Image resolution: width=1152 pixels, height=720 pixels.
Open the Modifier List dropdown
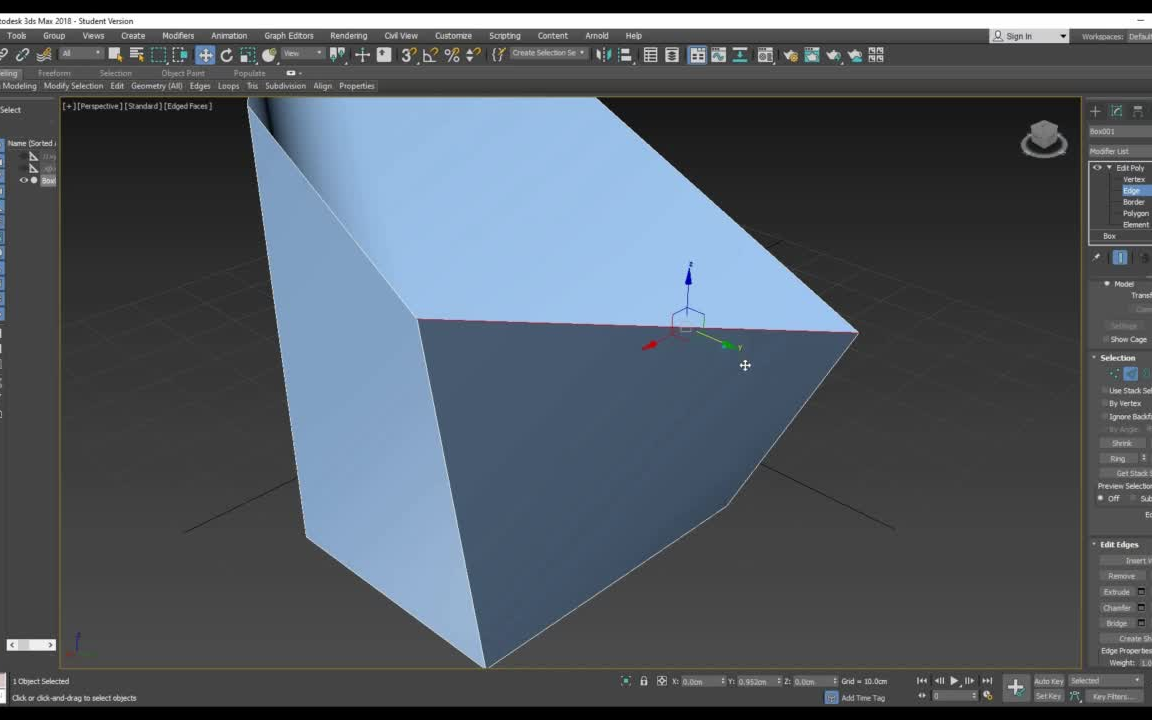(1118, 150)
